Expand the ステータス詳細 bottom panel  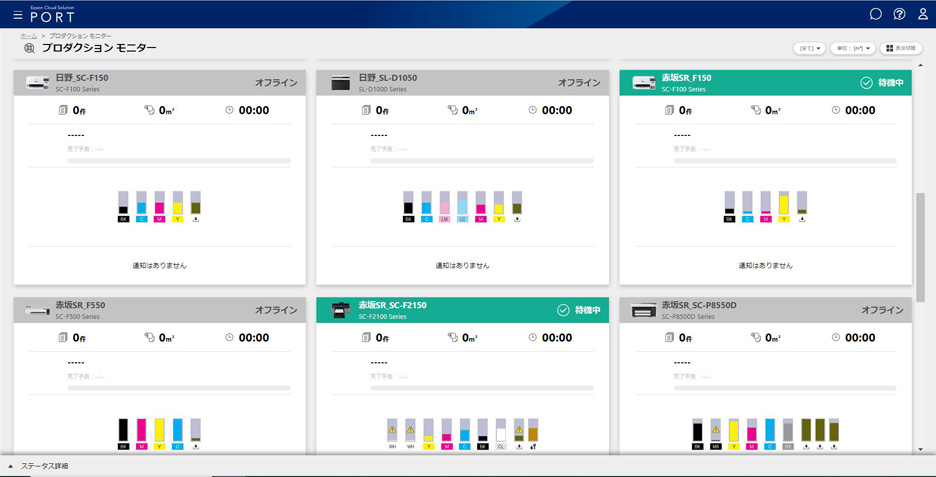click(40, 466)
